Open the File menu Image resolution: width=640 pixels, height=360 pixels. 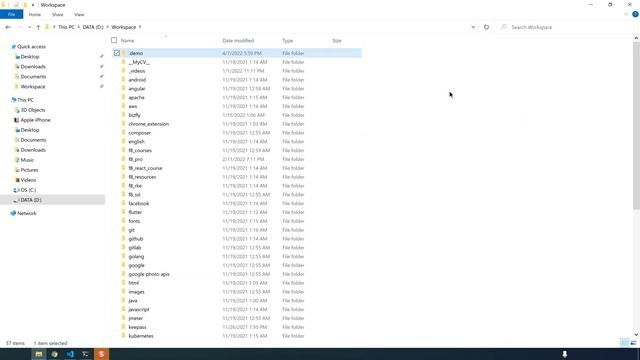pyautogui.click(x=11, y=14)
